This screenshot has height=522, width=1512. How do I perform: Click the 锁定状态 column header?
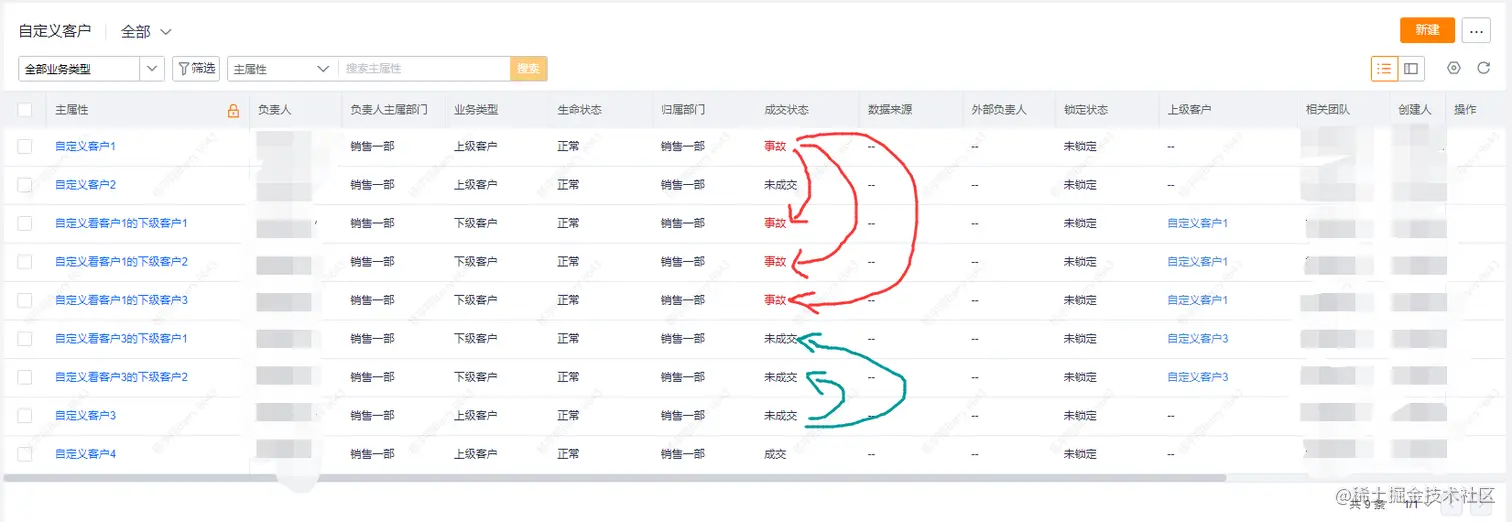pos(1085,110)
